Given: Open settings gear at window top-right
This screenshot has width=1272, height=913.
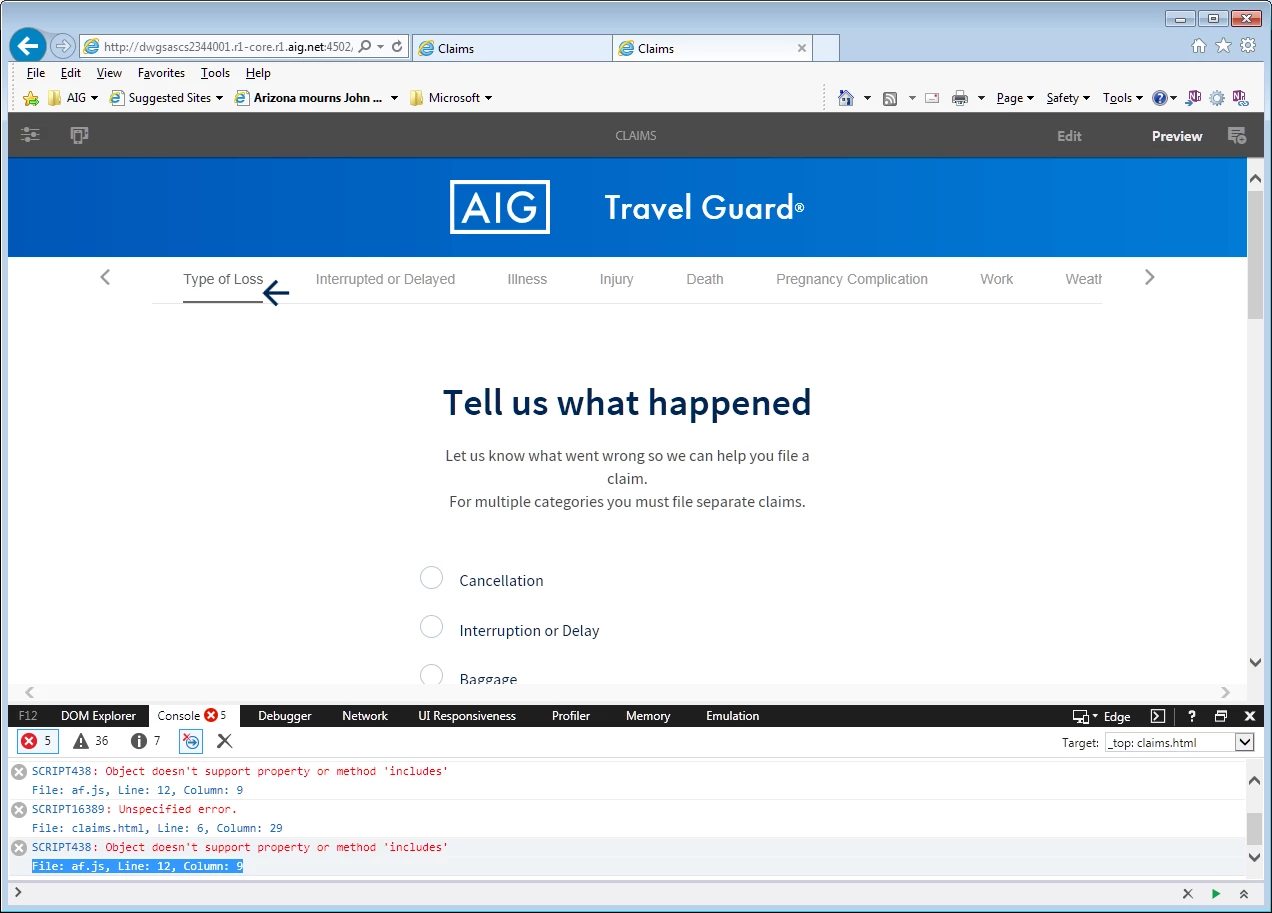Looking at the screenshot, I should [1247, 46].
